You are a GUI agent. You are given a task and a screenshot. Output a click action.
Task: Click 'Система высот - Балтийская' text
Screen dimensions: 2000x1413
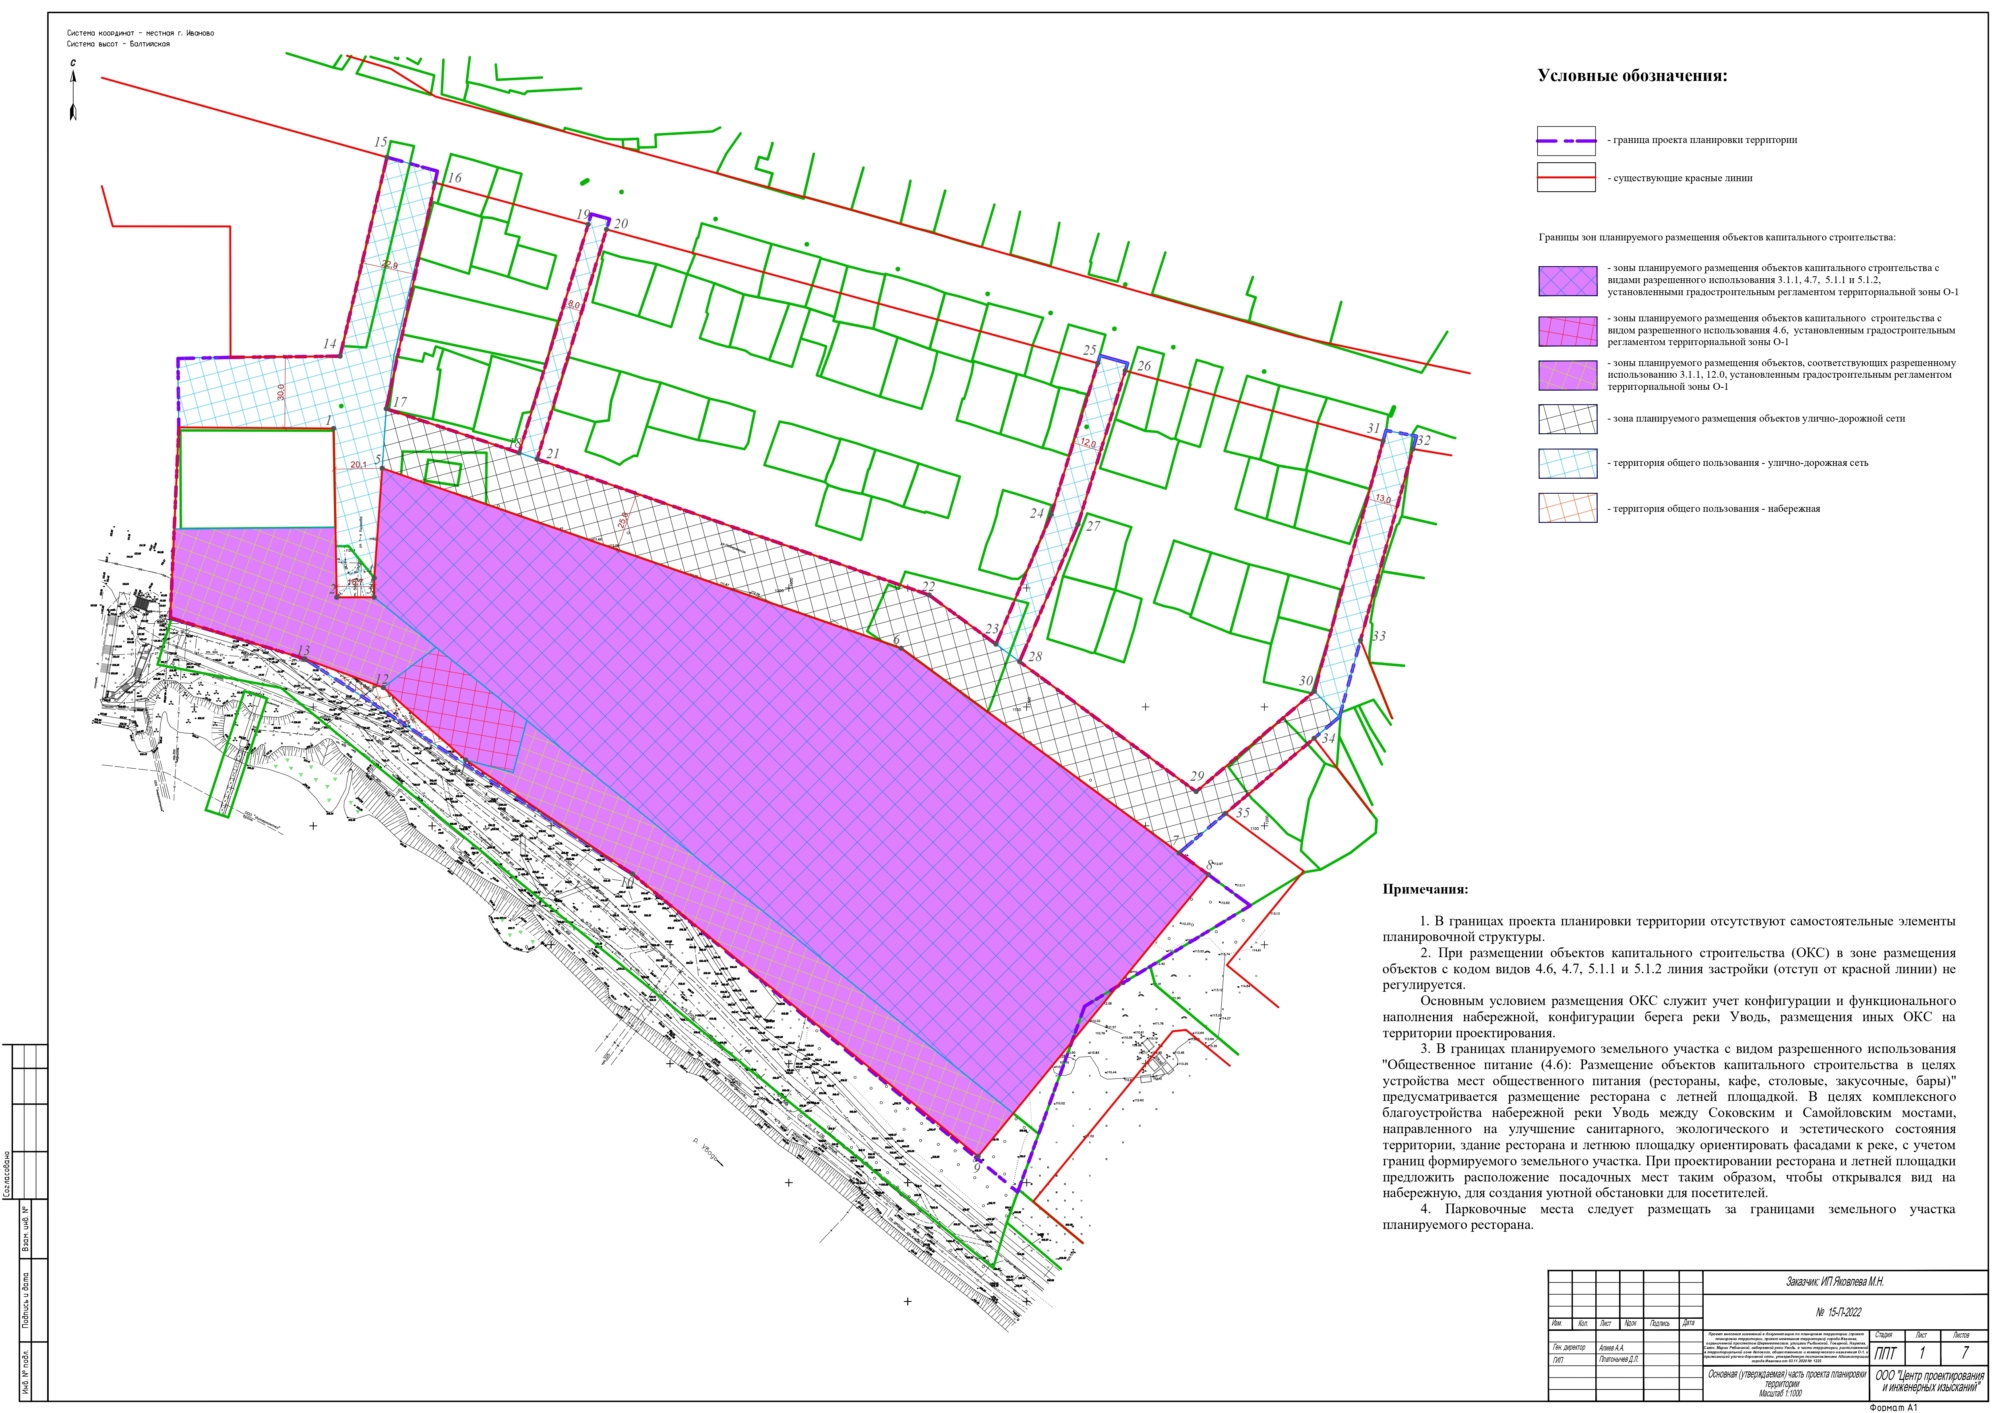click(118, 44)
